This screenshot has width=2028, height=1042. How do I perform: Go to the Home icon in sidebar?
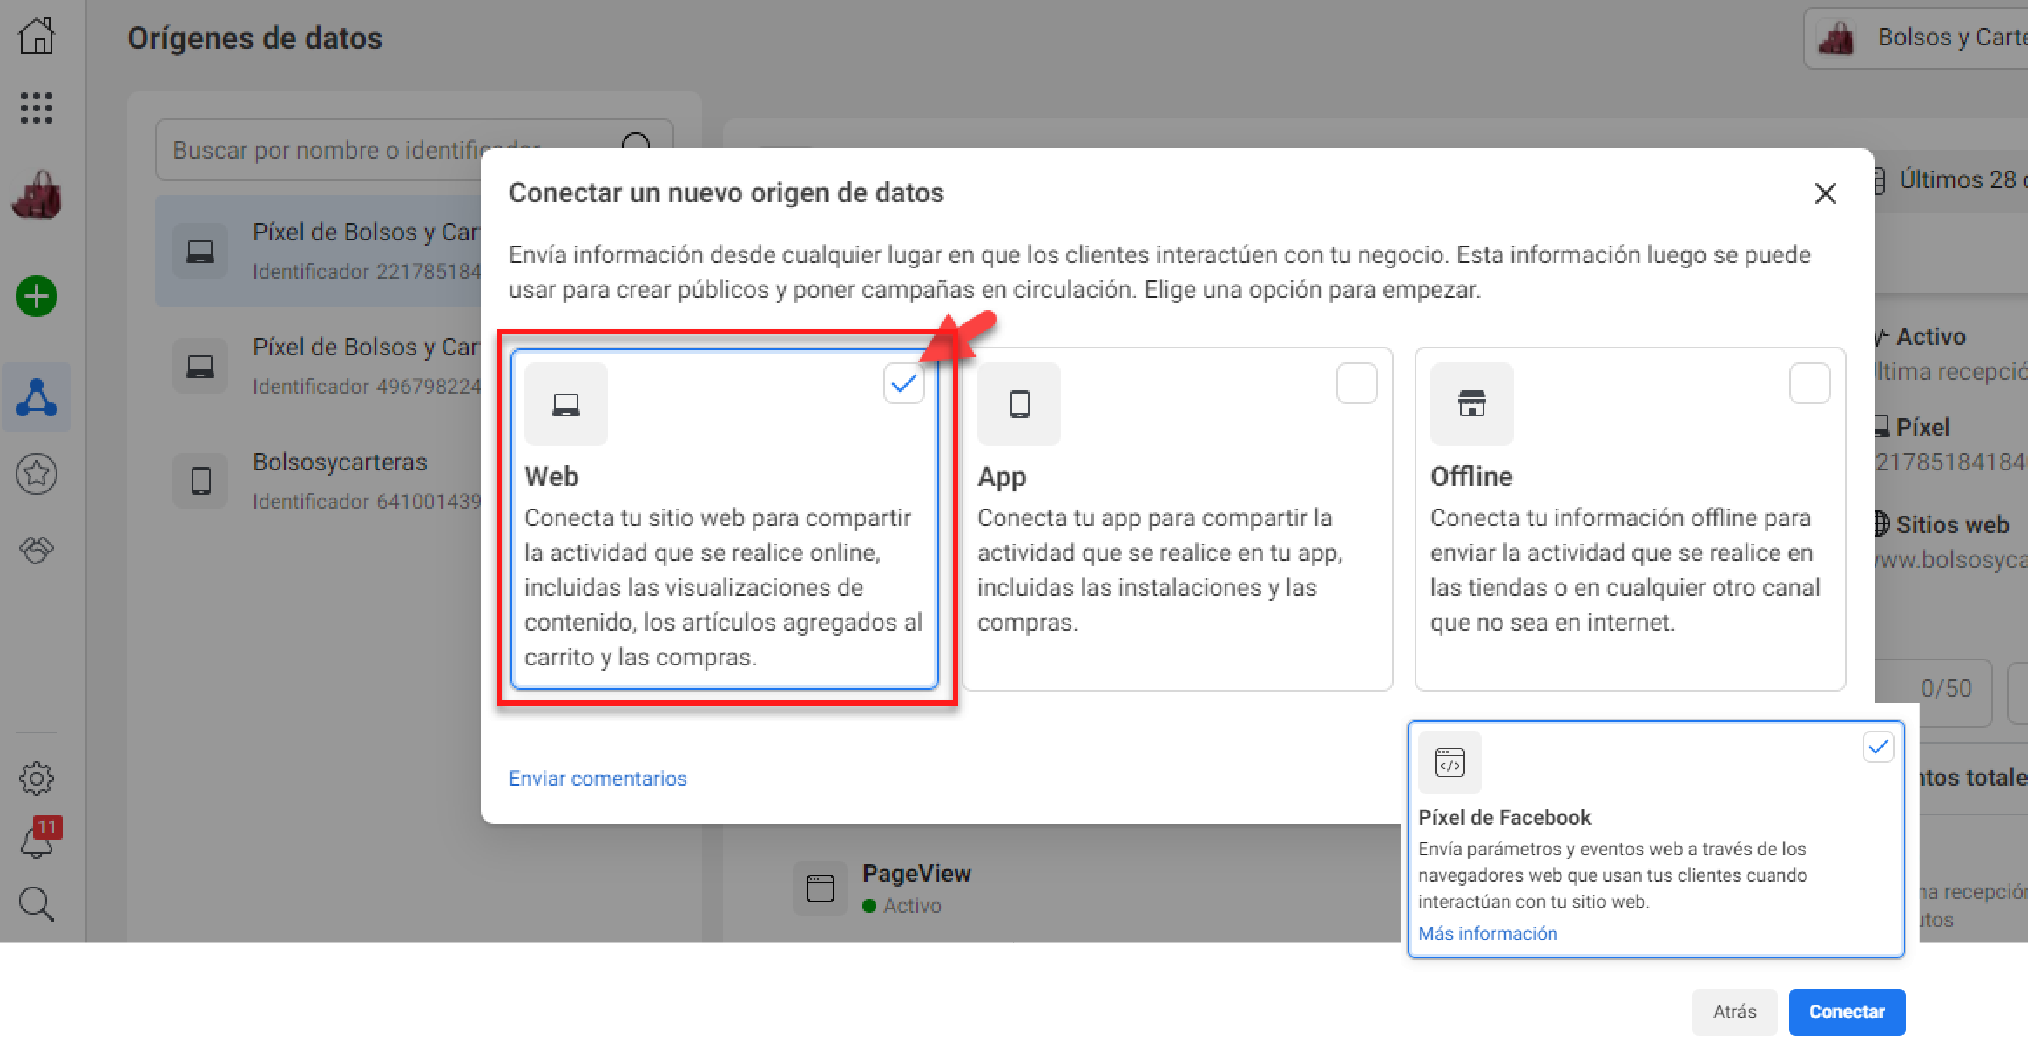tap(37, 36)
